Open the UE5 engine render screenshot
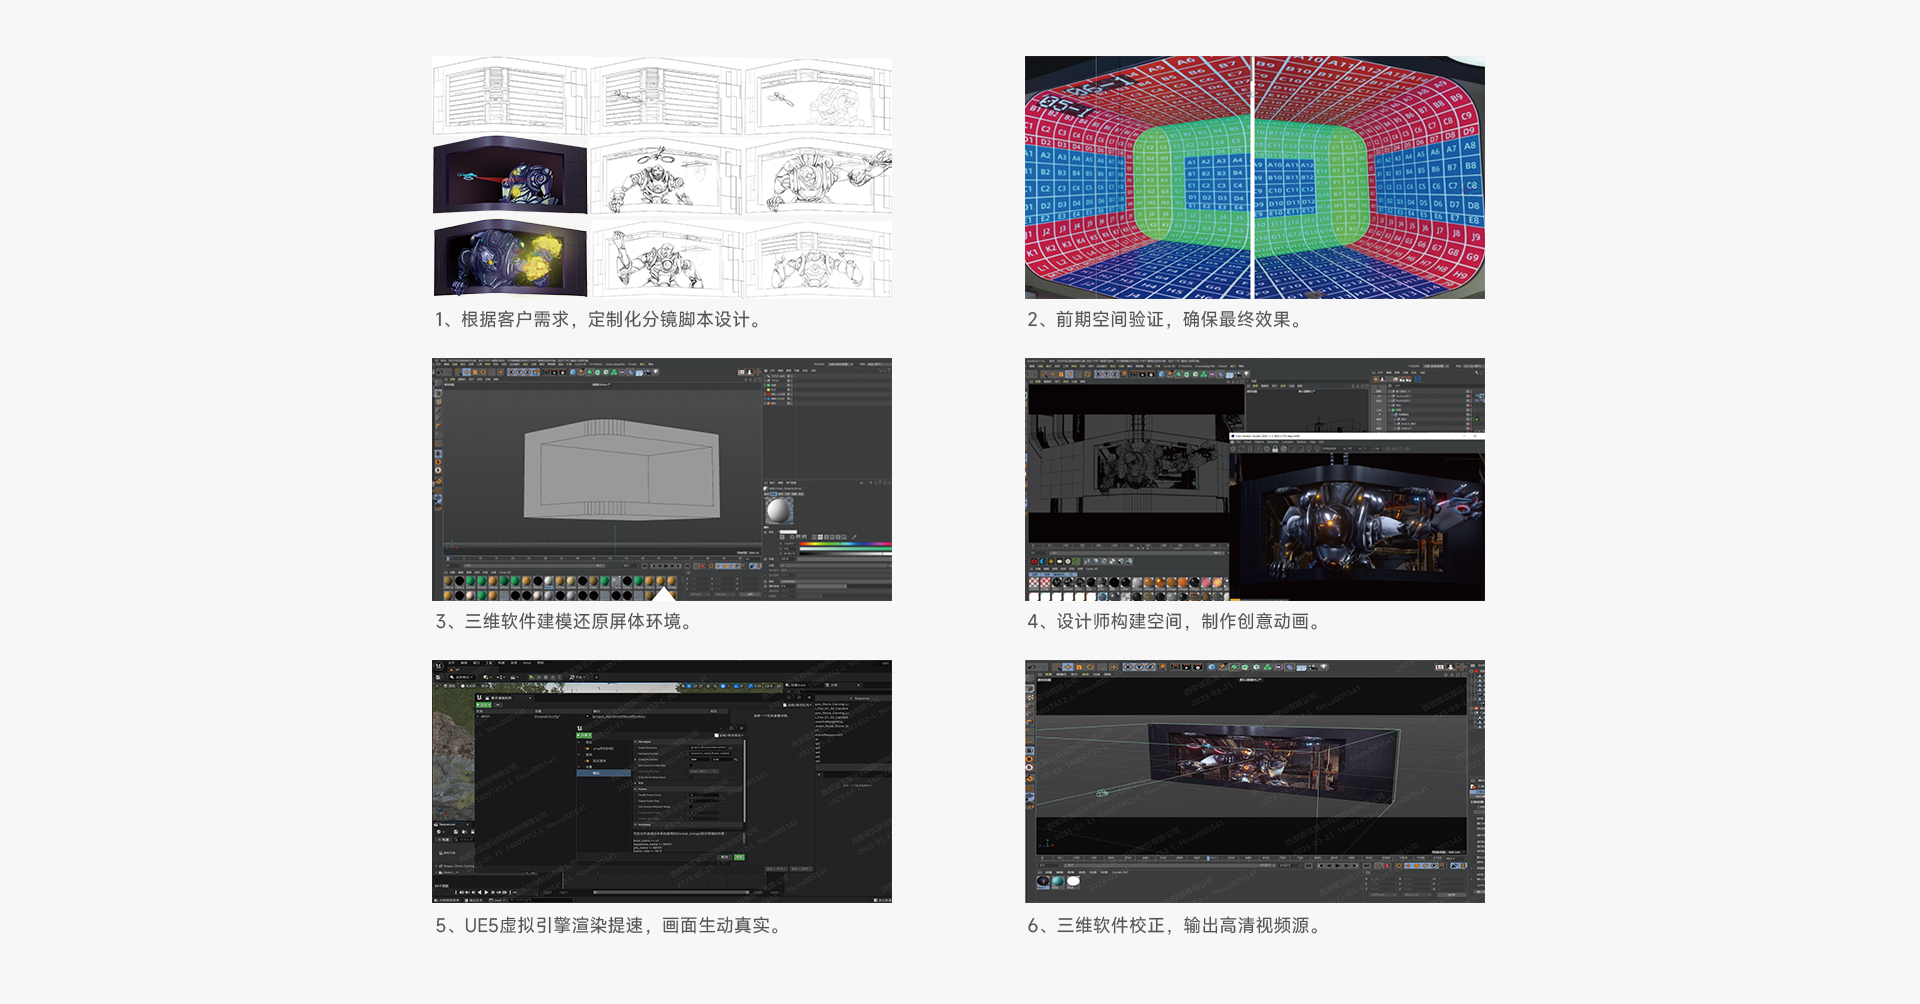 pyautogui.click(x=662, y=781)
